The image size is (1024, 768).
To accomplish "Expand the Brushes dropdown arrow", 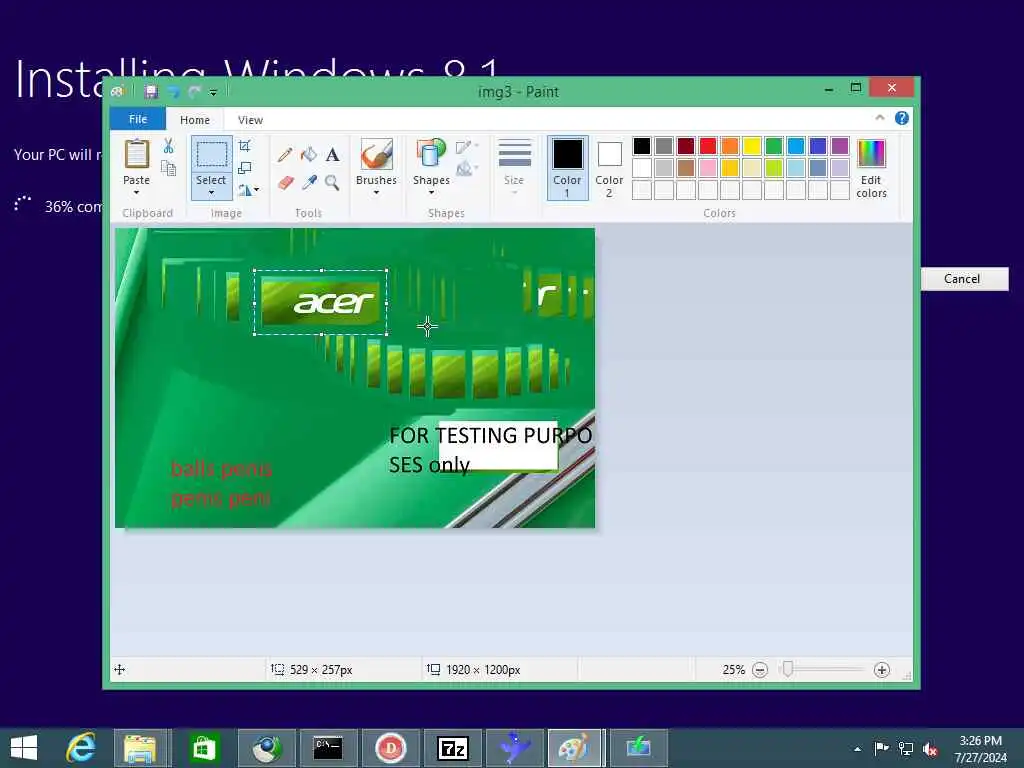I will coord(377,193).
